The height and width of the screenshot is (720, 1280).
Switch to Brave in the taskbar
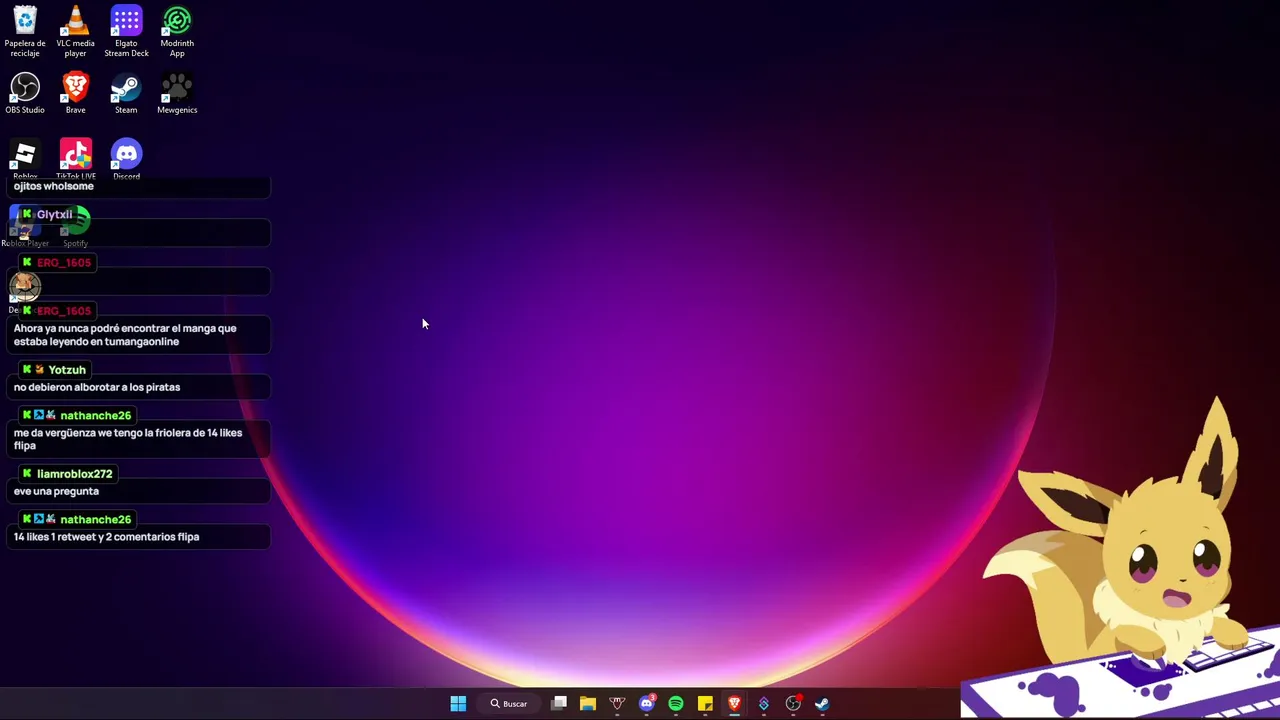pos(734,704)
